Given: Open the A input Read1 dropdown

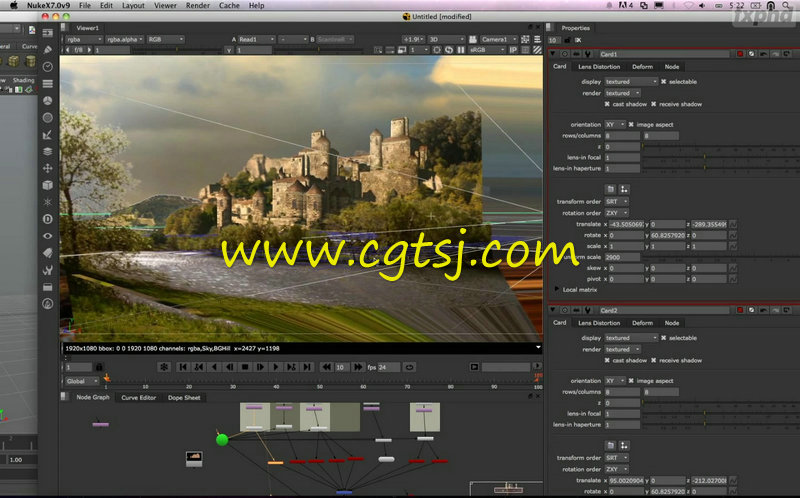Looking at the screenshot, I should (257, 39).
